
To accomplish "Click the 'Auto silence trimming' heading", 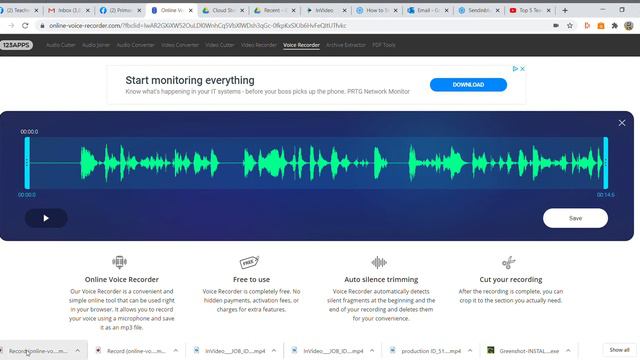I will tap(381, 280).
